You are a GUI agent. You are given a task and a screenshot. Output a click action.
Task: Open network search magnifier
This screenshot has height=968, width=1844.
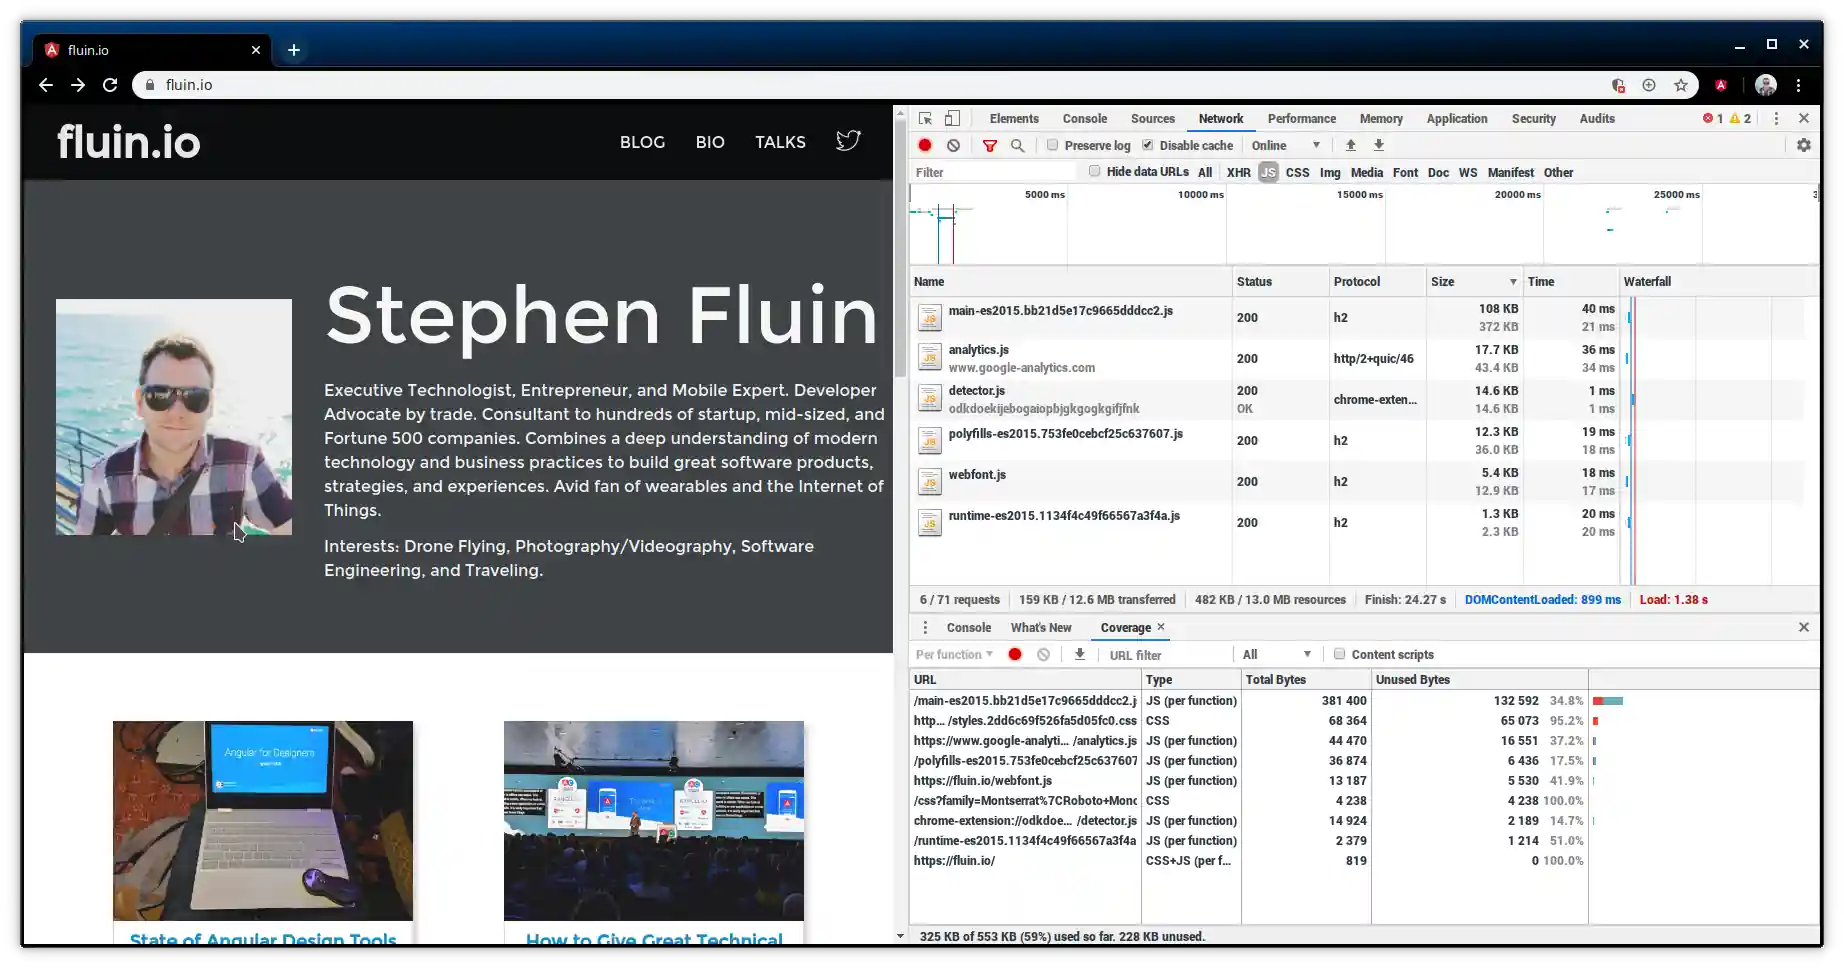[1017, 145]
